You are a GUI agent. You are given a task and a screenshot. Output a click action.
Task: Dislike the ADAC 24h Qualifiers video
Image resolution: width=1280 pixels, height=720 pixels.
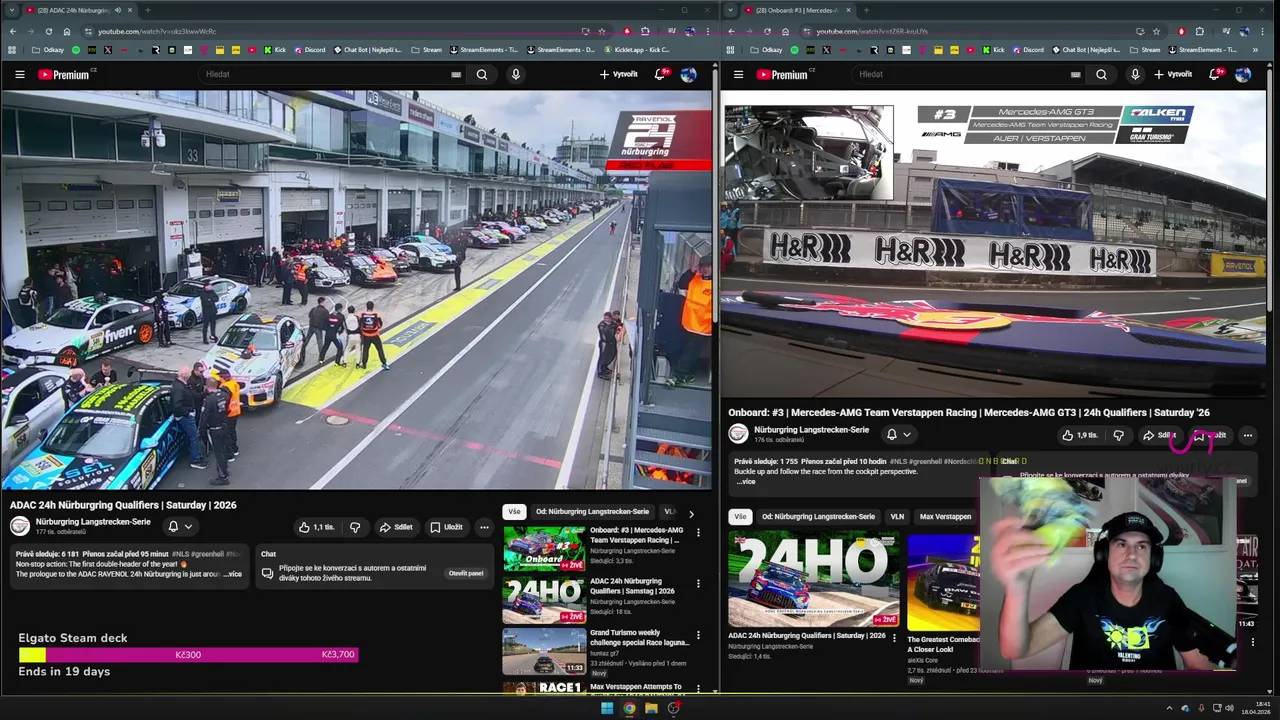click(355, 527)
